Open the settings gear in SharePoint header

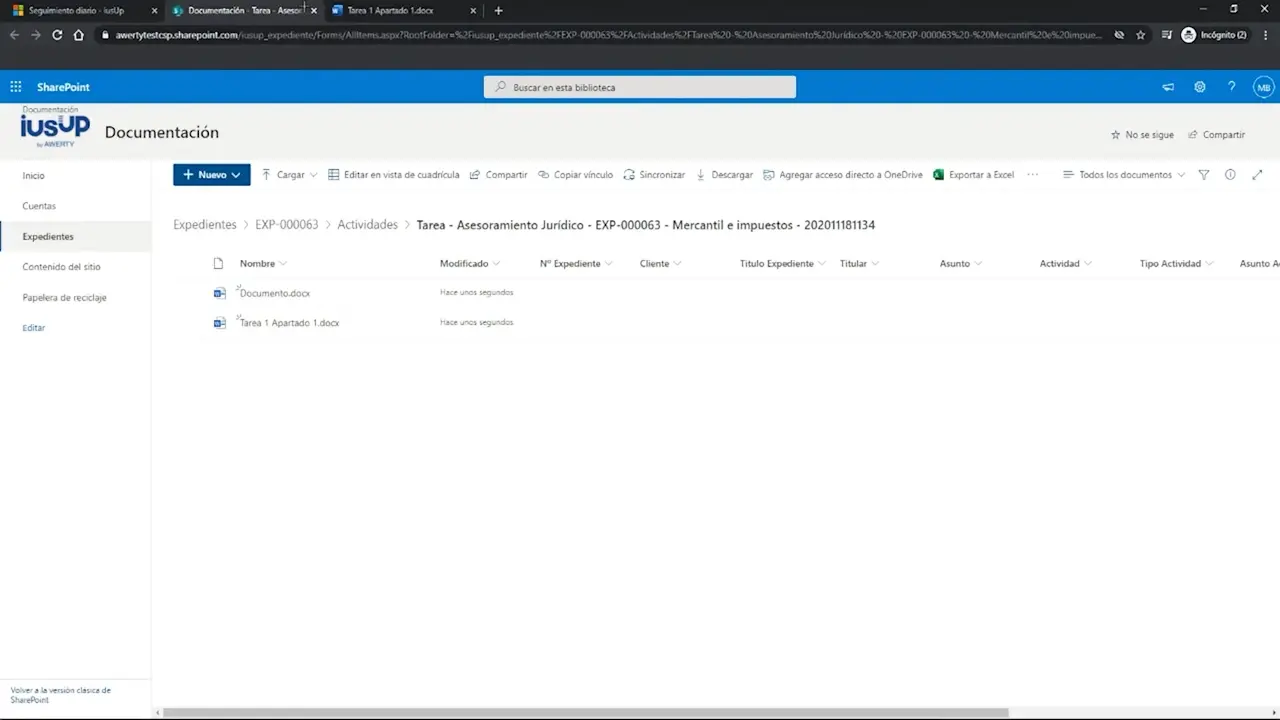coord(1199,87)
